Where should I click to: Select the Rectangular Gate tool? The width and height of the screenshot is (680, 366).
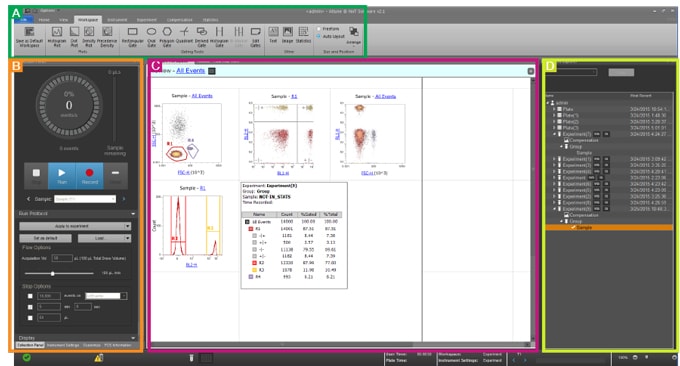point(132,36)
